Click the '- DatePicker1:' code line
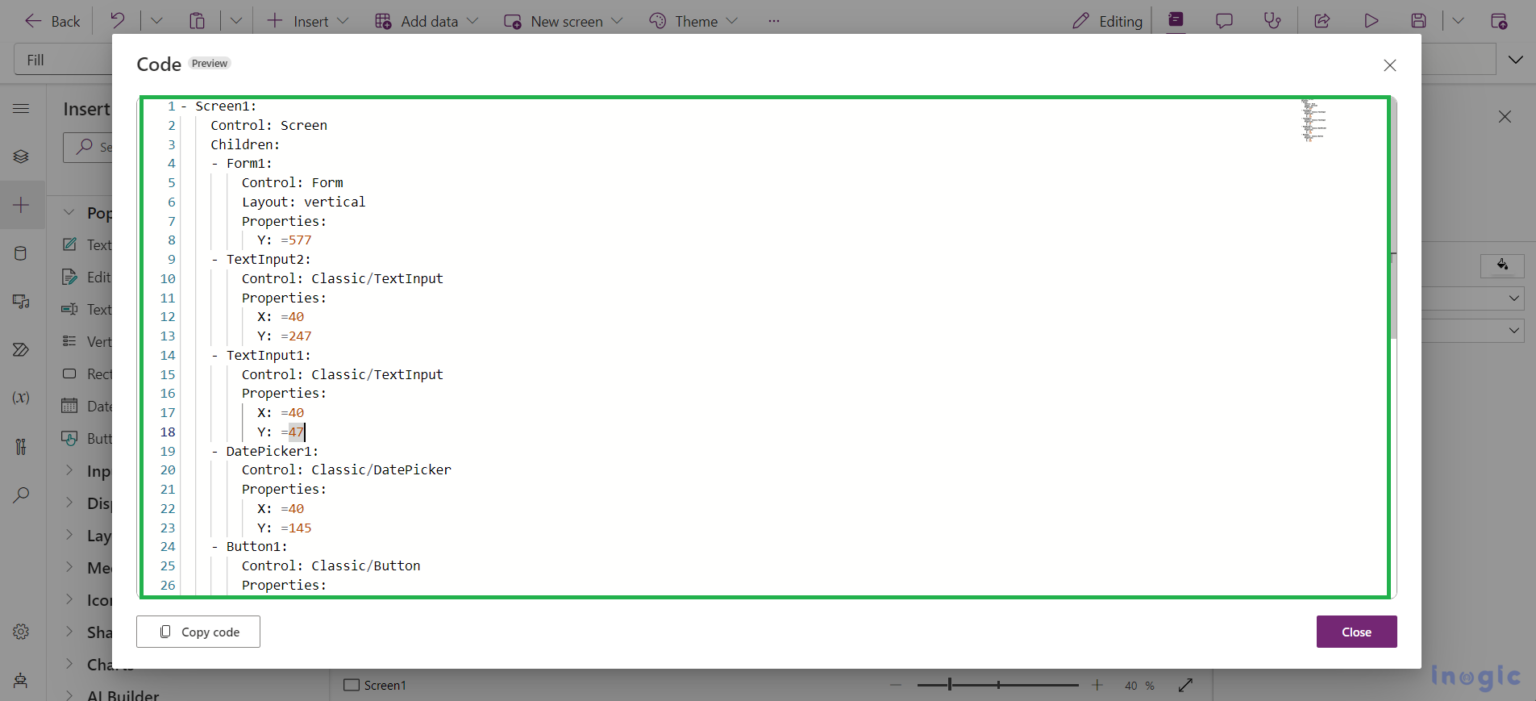This screenshot has width=1536, height=701. point(265,451)
